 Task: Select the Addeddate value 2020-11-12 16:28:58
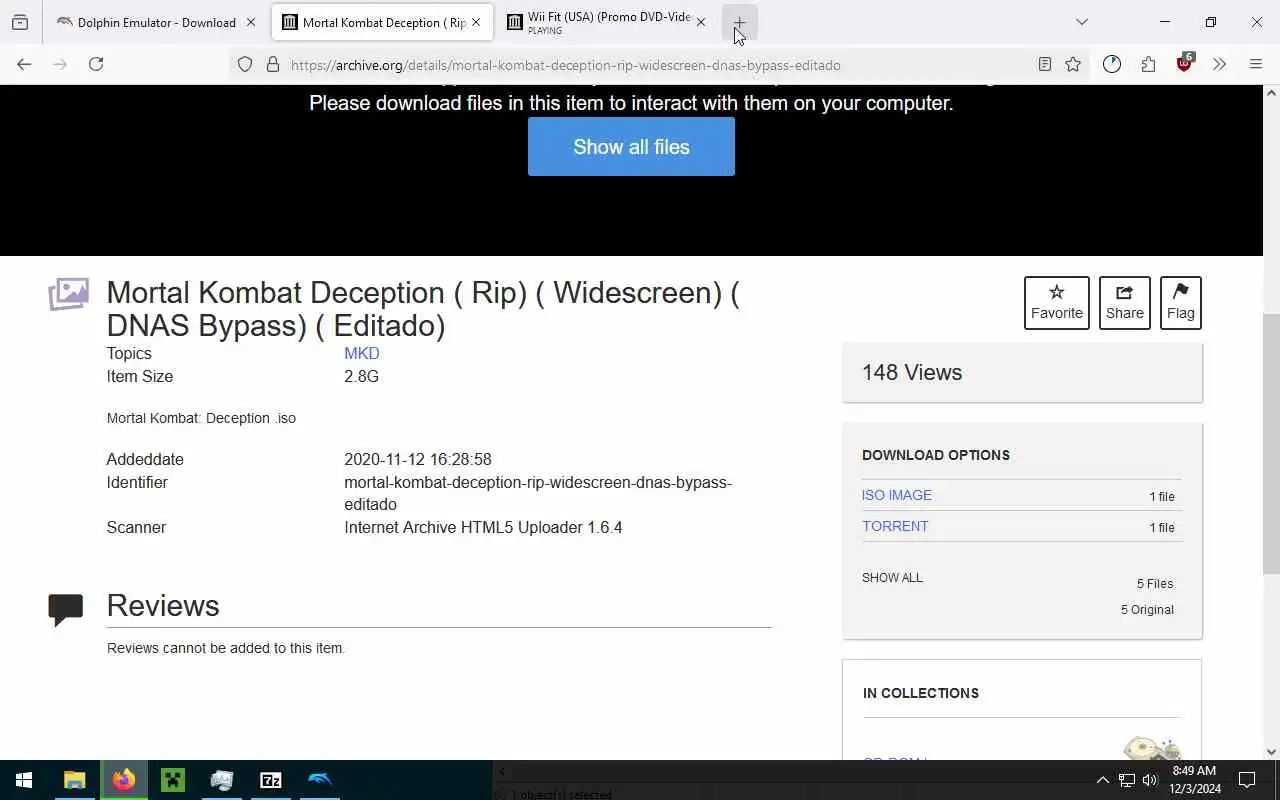(418, 459)
